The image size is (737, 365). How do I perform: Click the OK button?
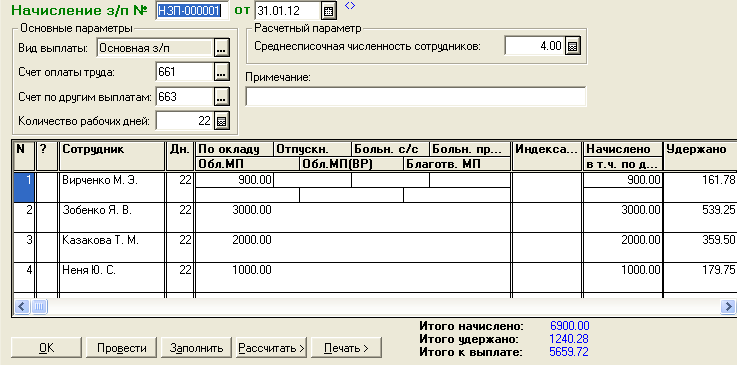47,348
